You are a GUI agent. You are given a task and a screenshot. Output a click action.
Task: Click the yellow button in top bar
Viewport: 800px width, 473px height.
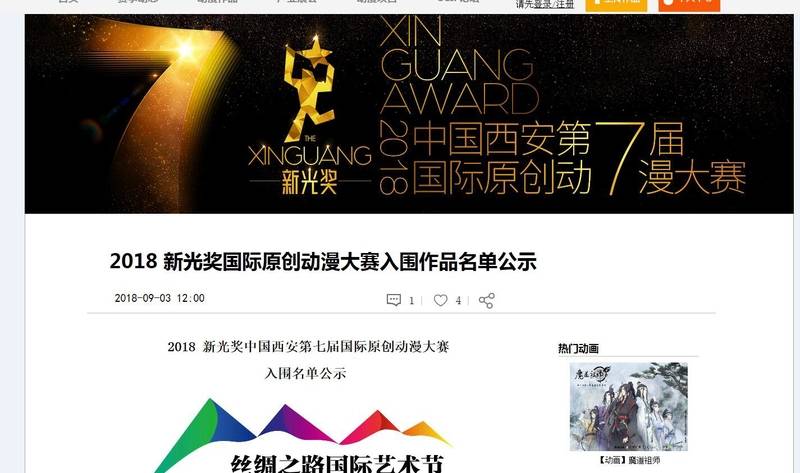[616, 4]
